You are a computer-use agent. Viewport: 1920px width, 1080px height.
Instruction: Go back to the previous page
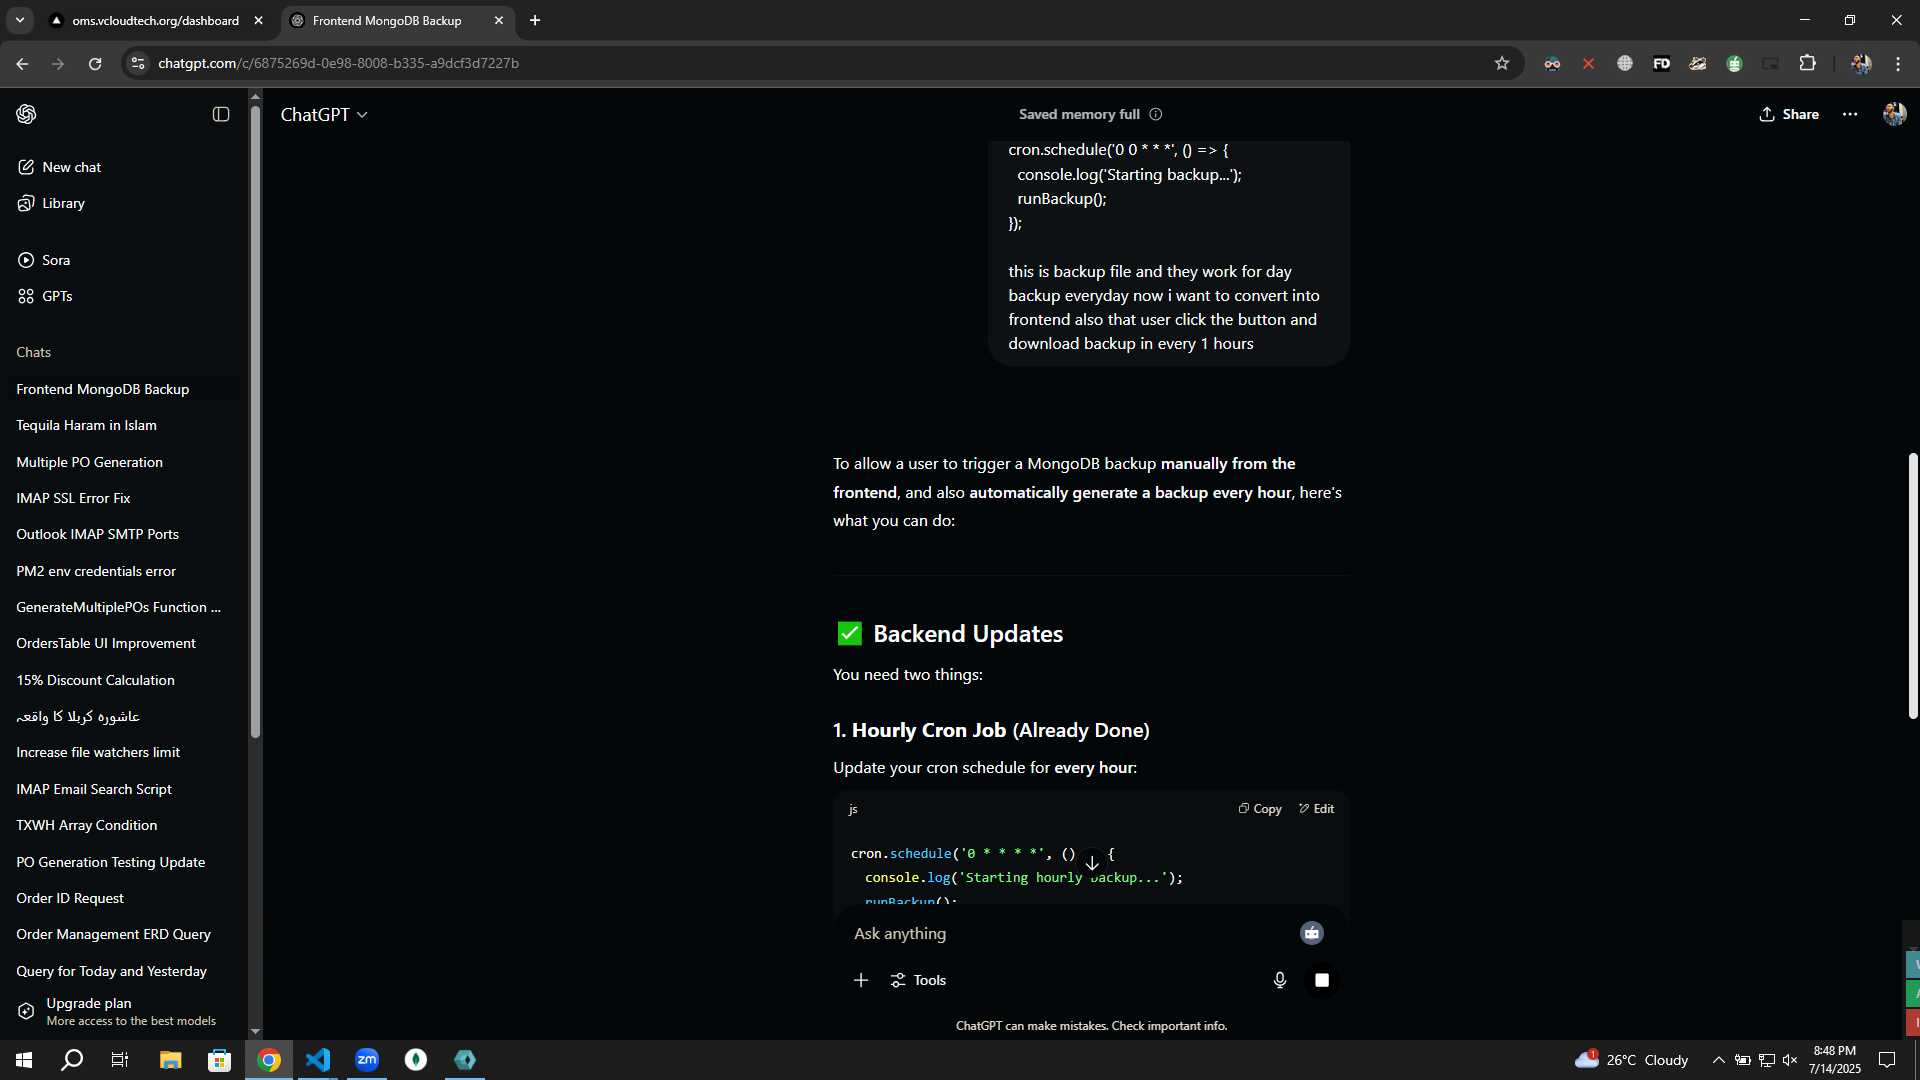click(22, 63)
